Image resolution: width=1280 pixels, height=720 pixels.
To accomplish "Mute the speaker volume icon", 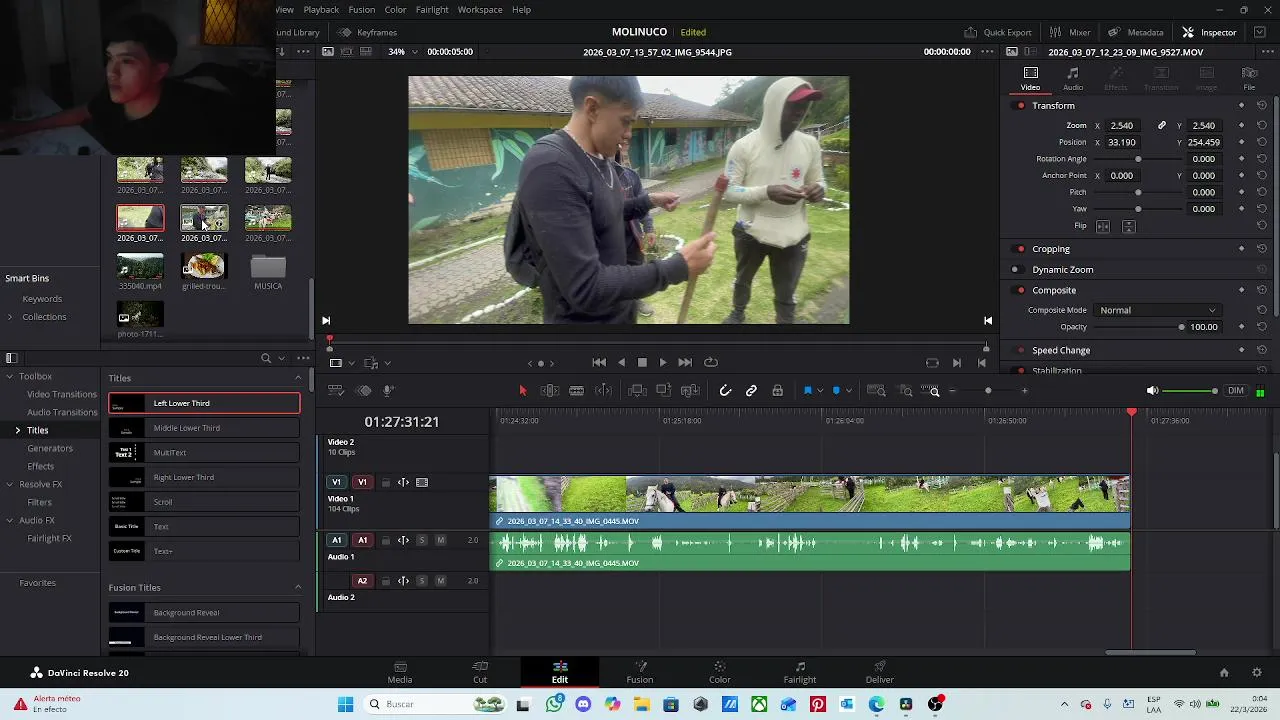I will point(1152,391).
